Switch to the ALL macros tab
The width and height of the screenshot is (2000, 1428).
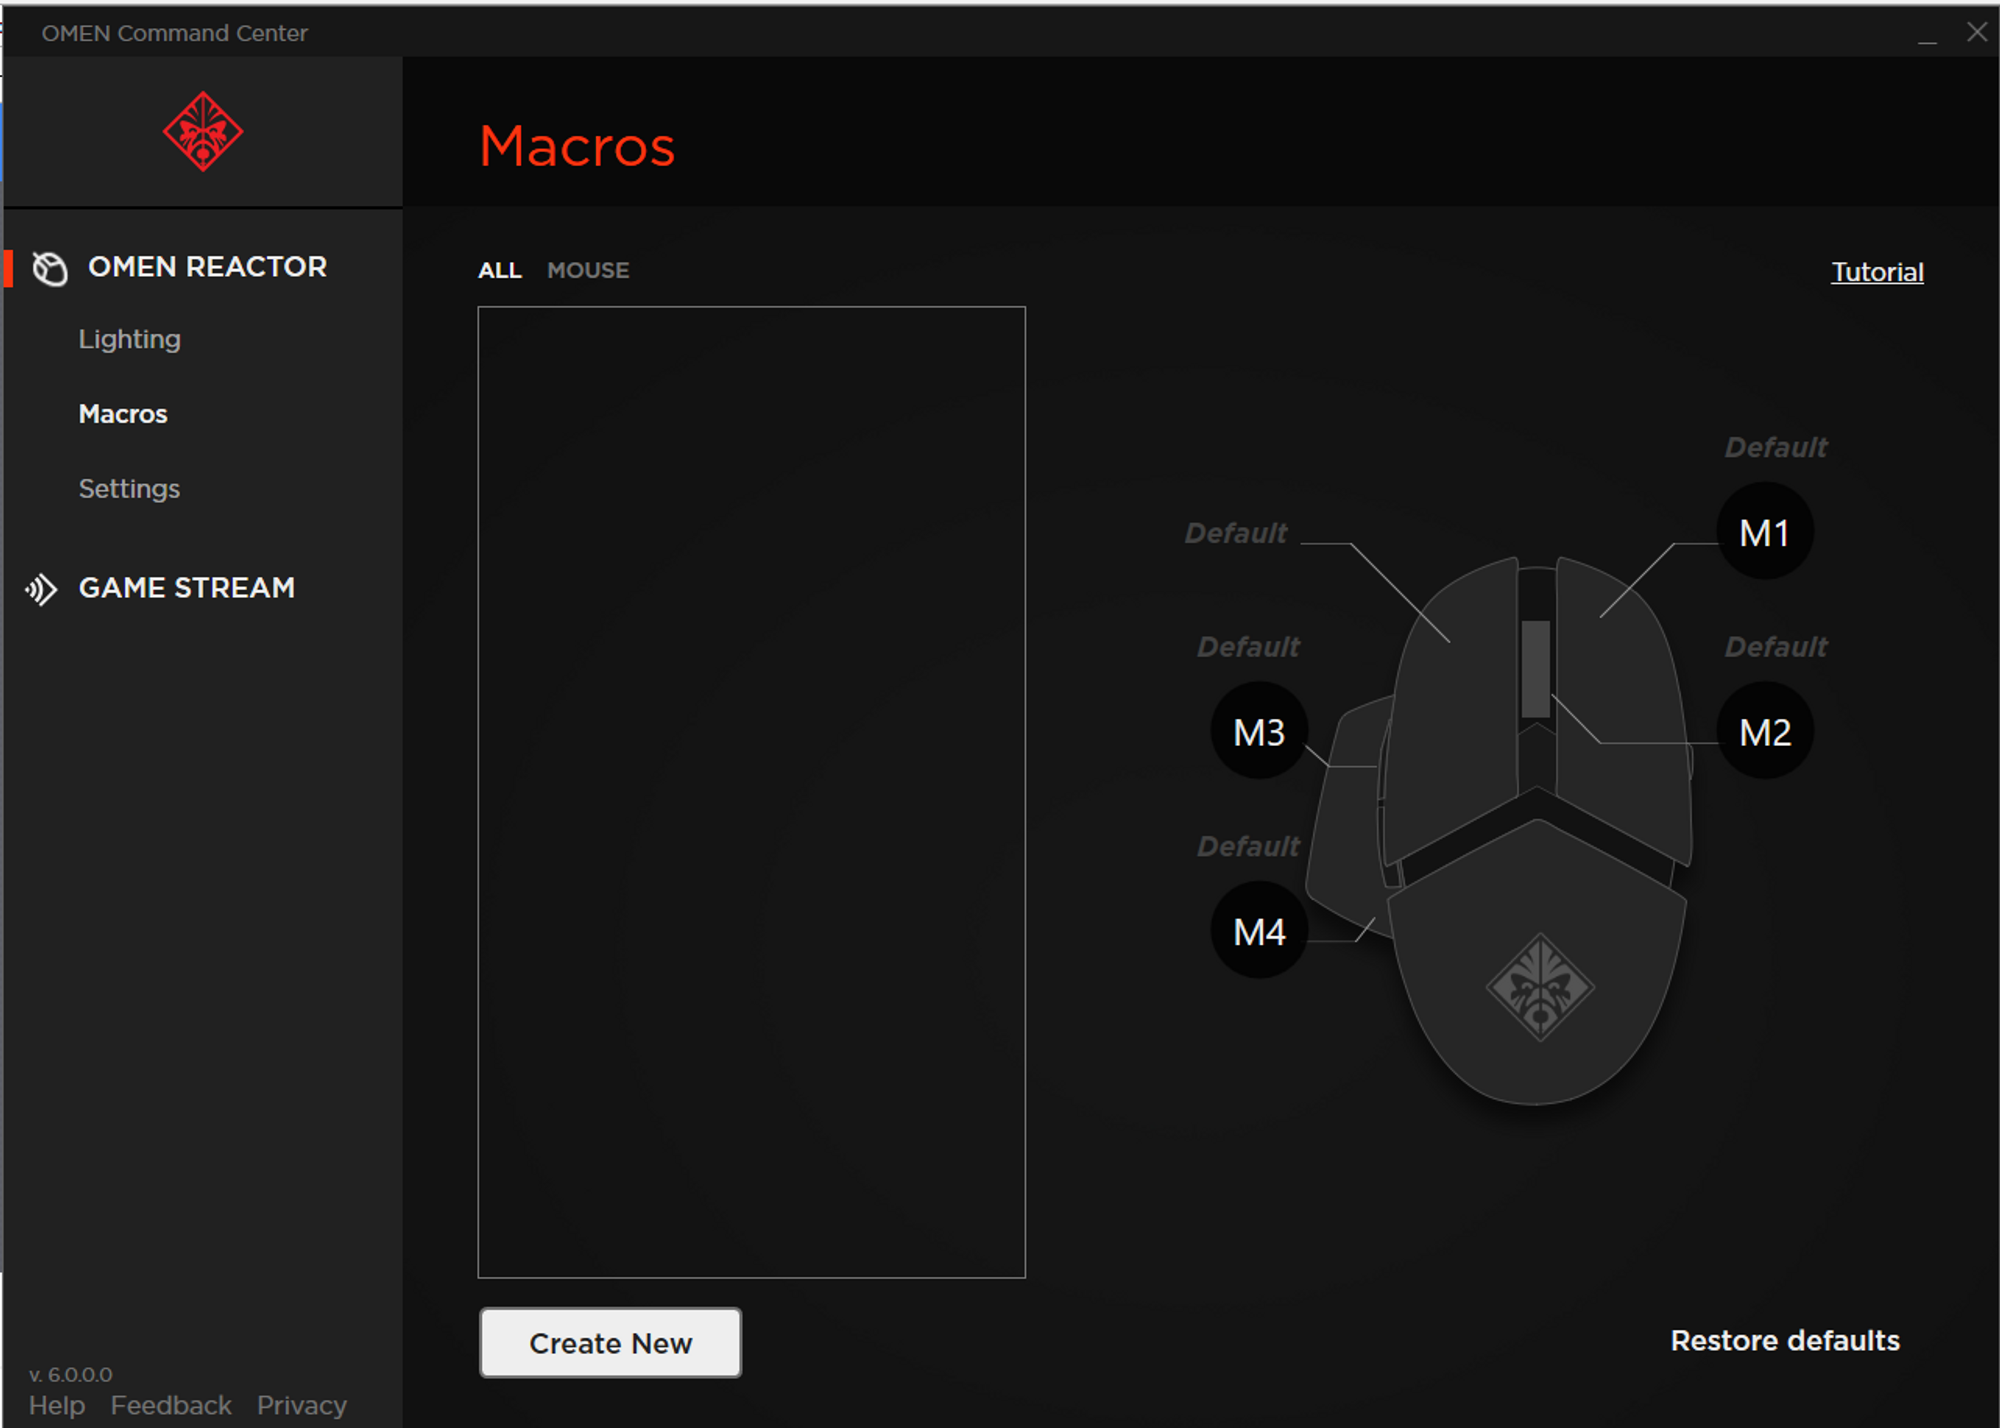[x=500, y=270]
